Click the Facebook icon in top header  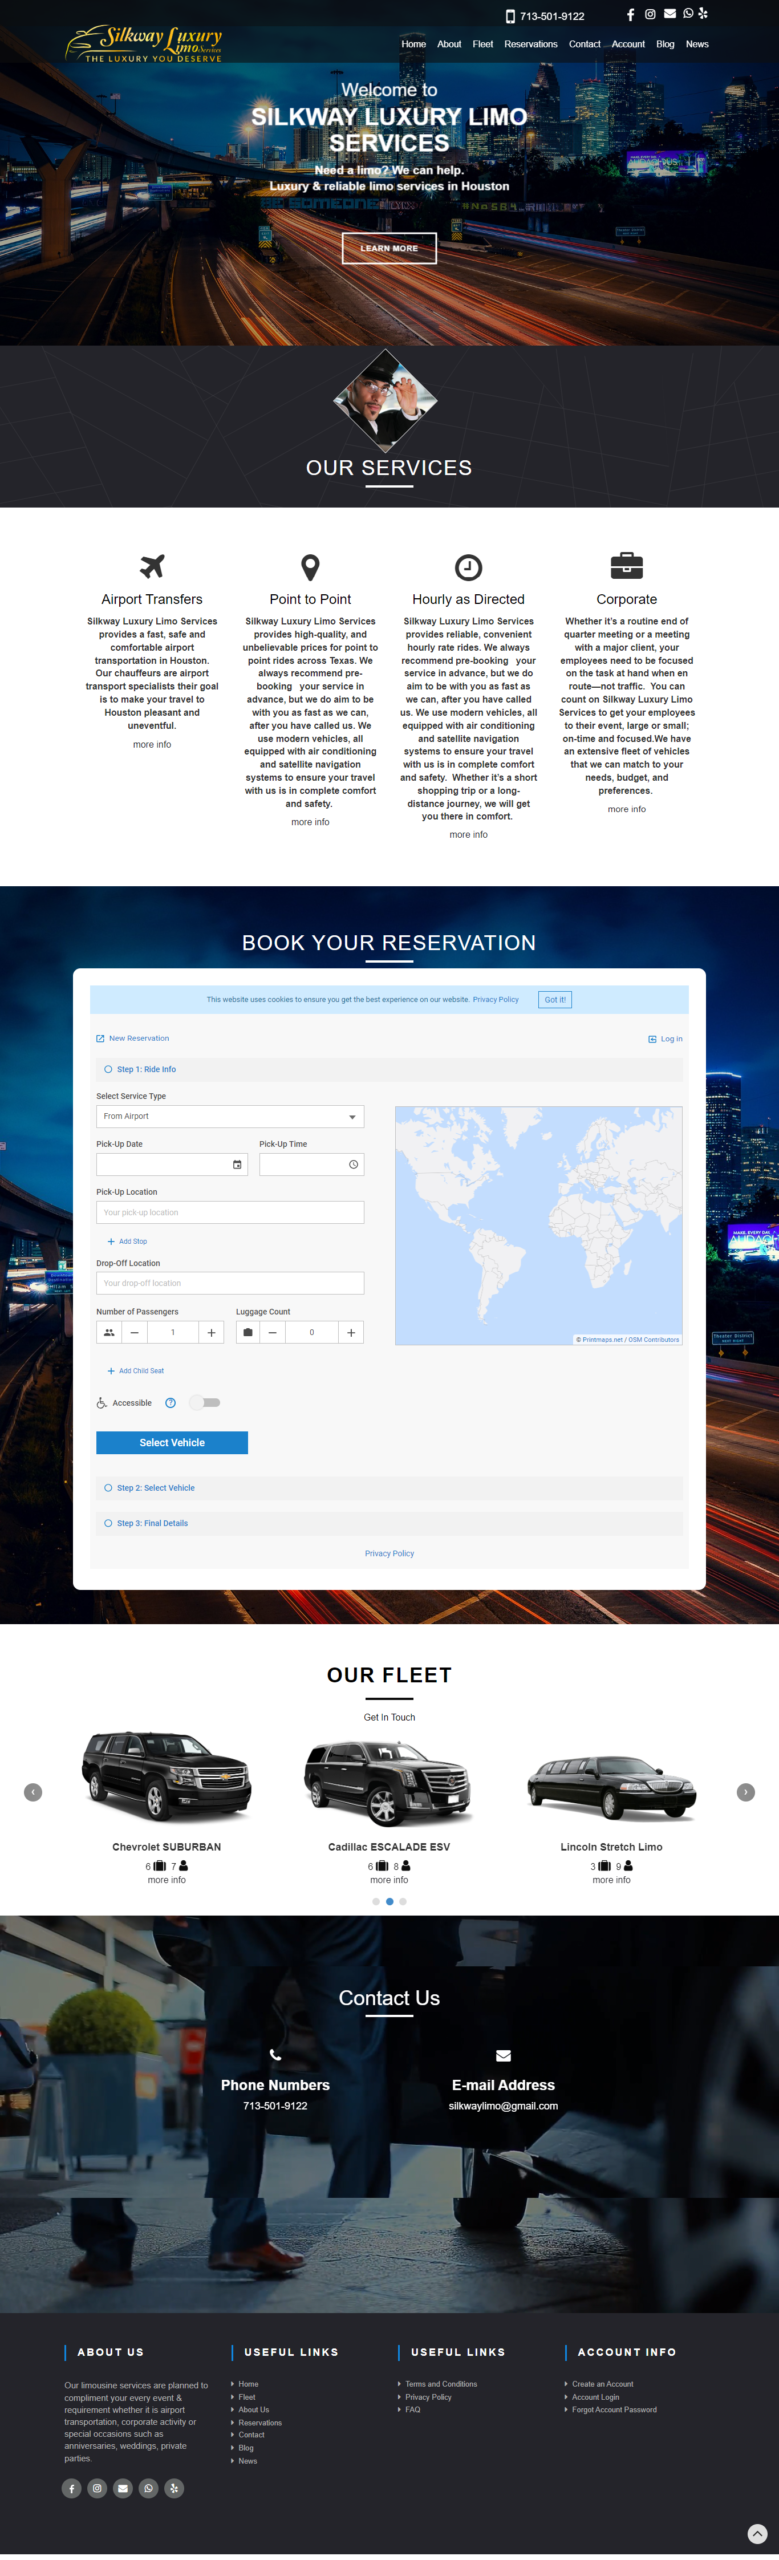(x=630, y=14)
